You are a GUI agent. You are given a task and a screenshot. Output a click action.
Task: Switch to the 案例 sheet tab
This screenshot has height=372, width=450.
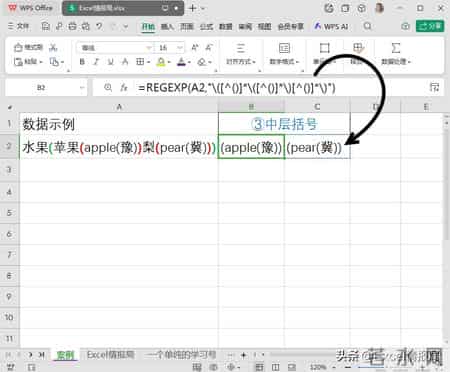[x=65, y=355]
